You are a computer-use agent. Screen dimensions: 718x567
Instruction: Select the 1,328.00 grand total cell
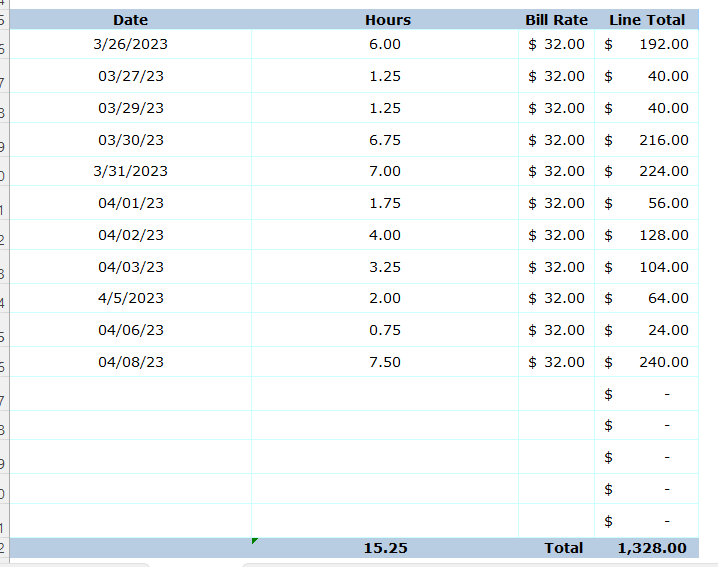[647, 548]
